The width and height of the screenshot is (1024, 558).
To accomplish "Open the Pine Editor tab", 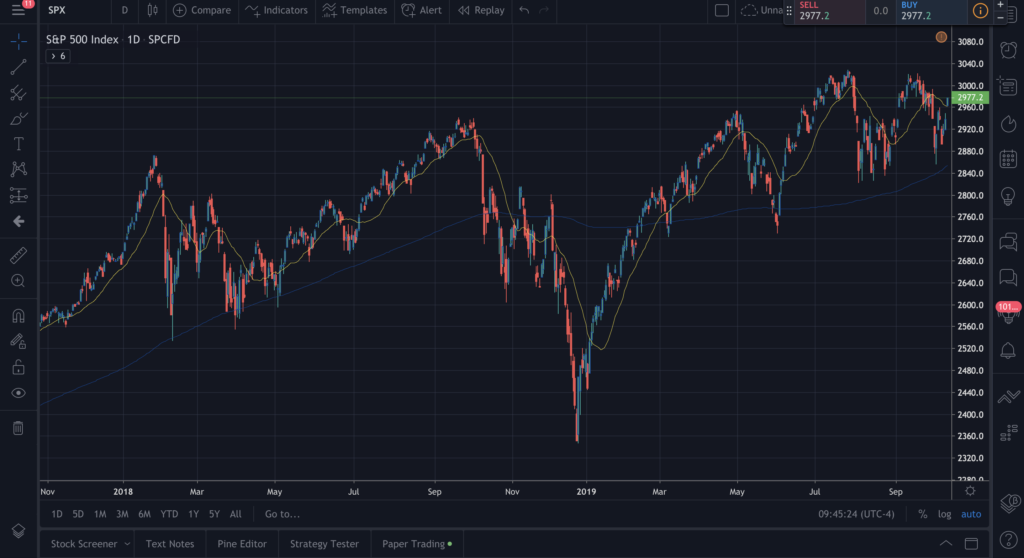I will tap(242, 544).
